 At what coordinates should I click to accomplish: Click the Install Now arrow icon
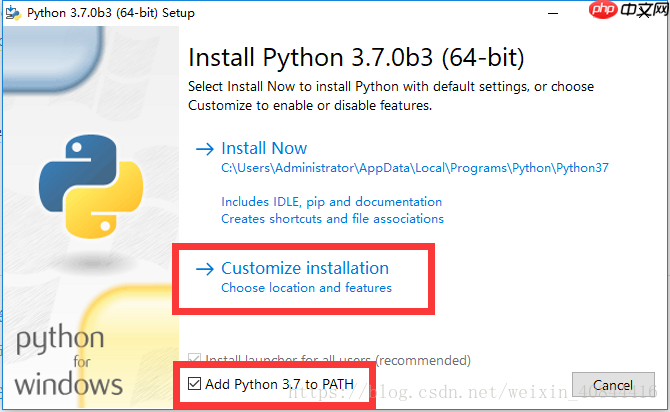[x=205, y=149]
